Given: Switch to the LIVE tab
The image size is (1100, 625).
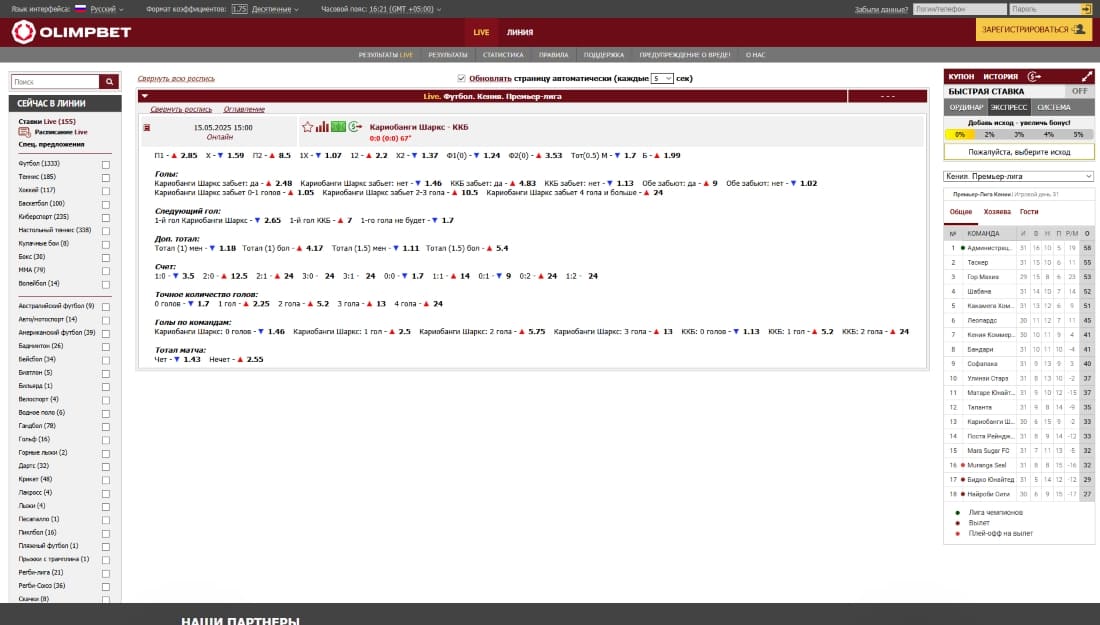Looking at the screenshot, I should pyautogui.click(x=481, y=32).
